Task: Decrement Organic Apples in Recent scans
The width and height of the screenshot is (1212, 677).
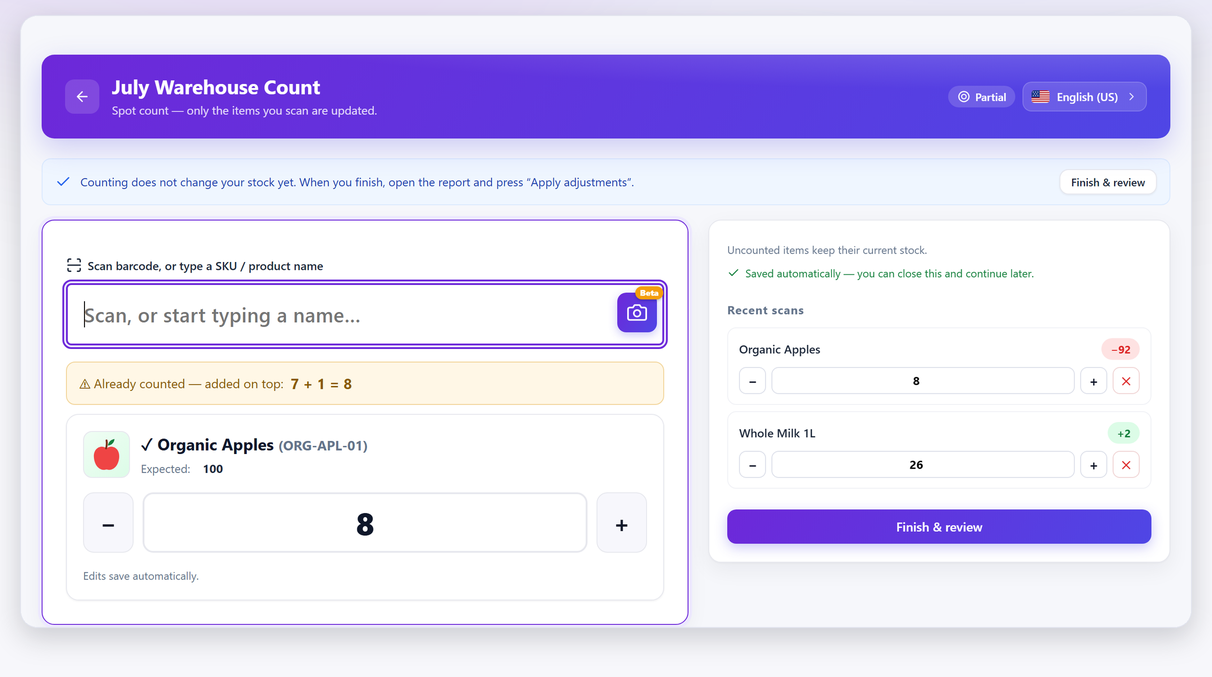Action: tap(752, 381)
